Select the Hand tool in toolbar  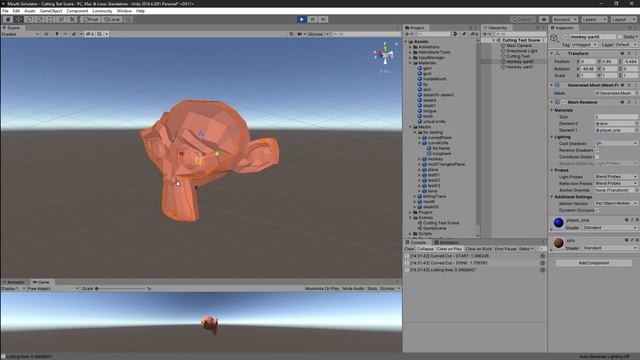pos(8,19)
